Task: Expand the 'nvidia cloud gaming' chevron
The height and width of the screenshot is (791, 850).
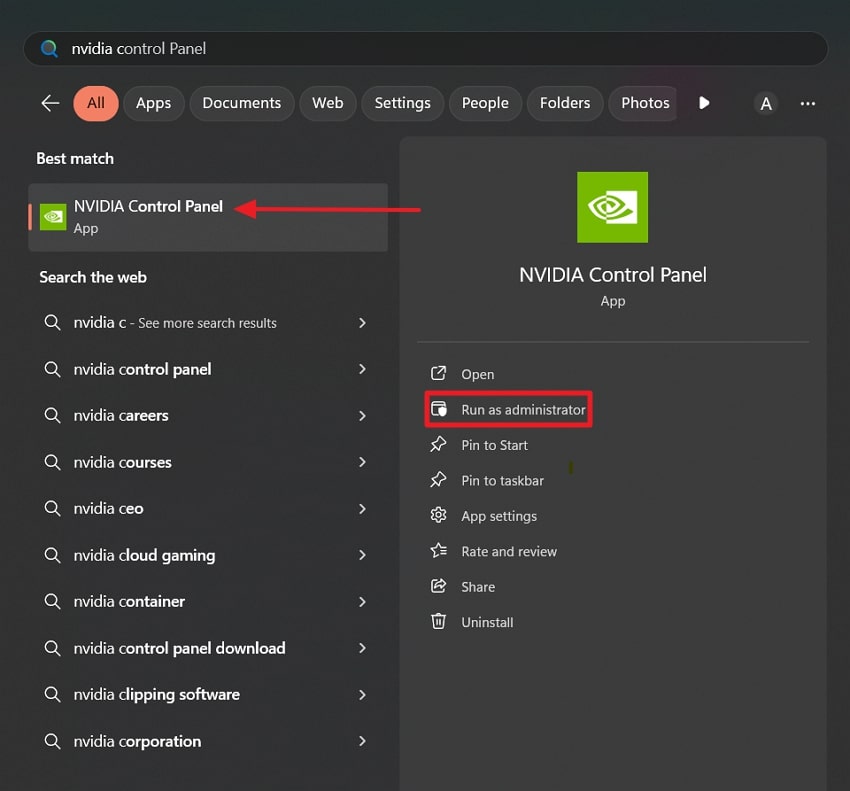Action: coord(362,555)
